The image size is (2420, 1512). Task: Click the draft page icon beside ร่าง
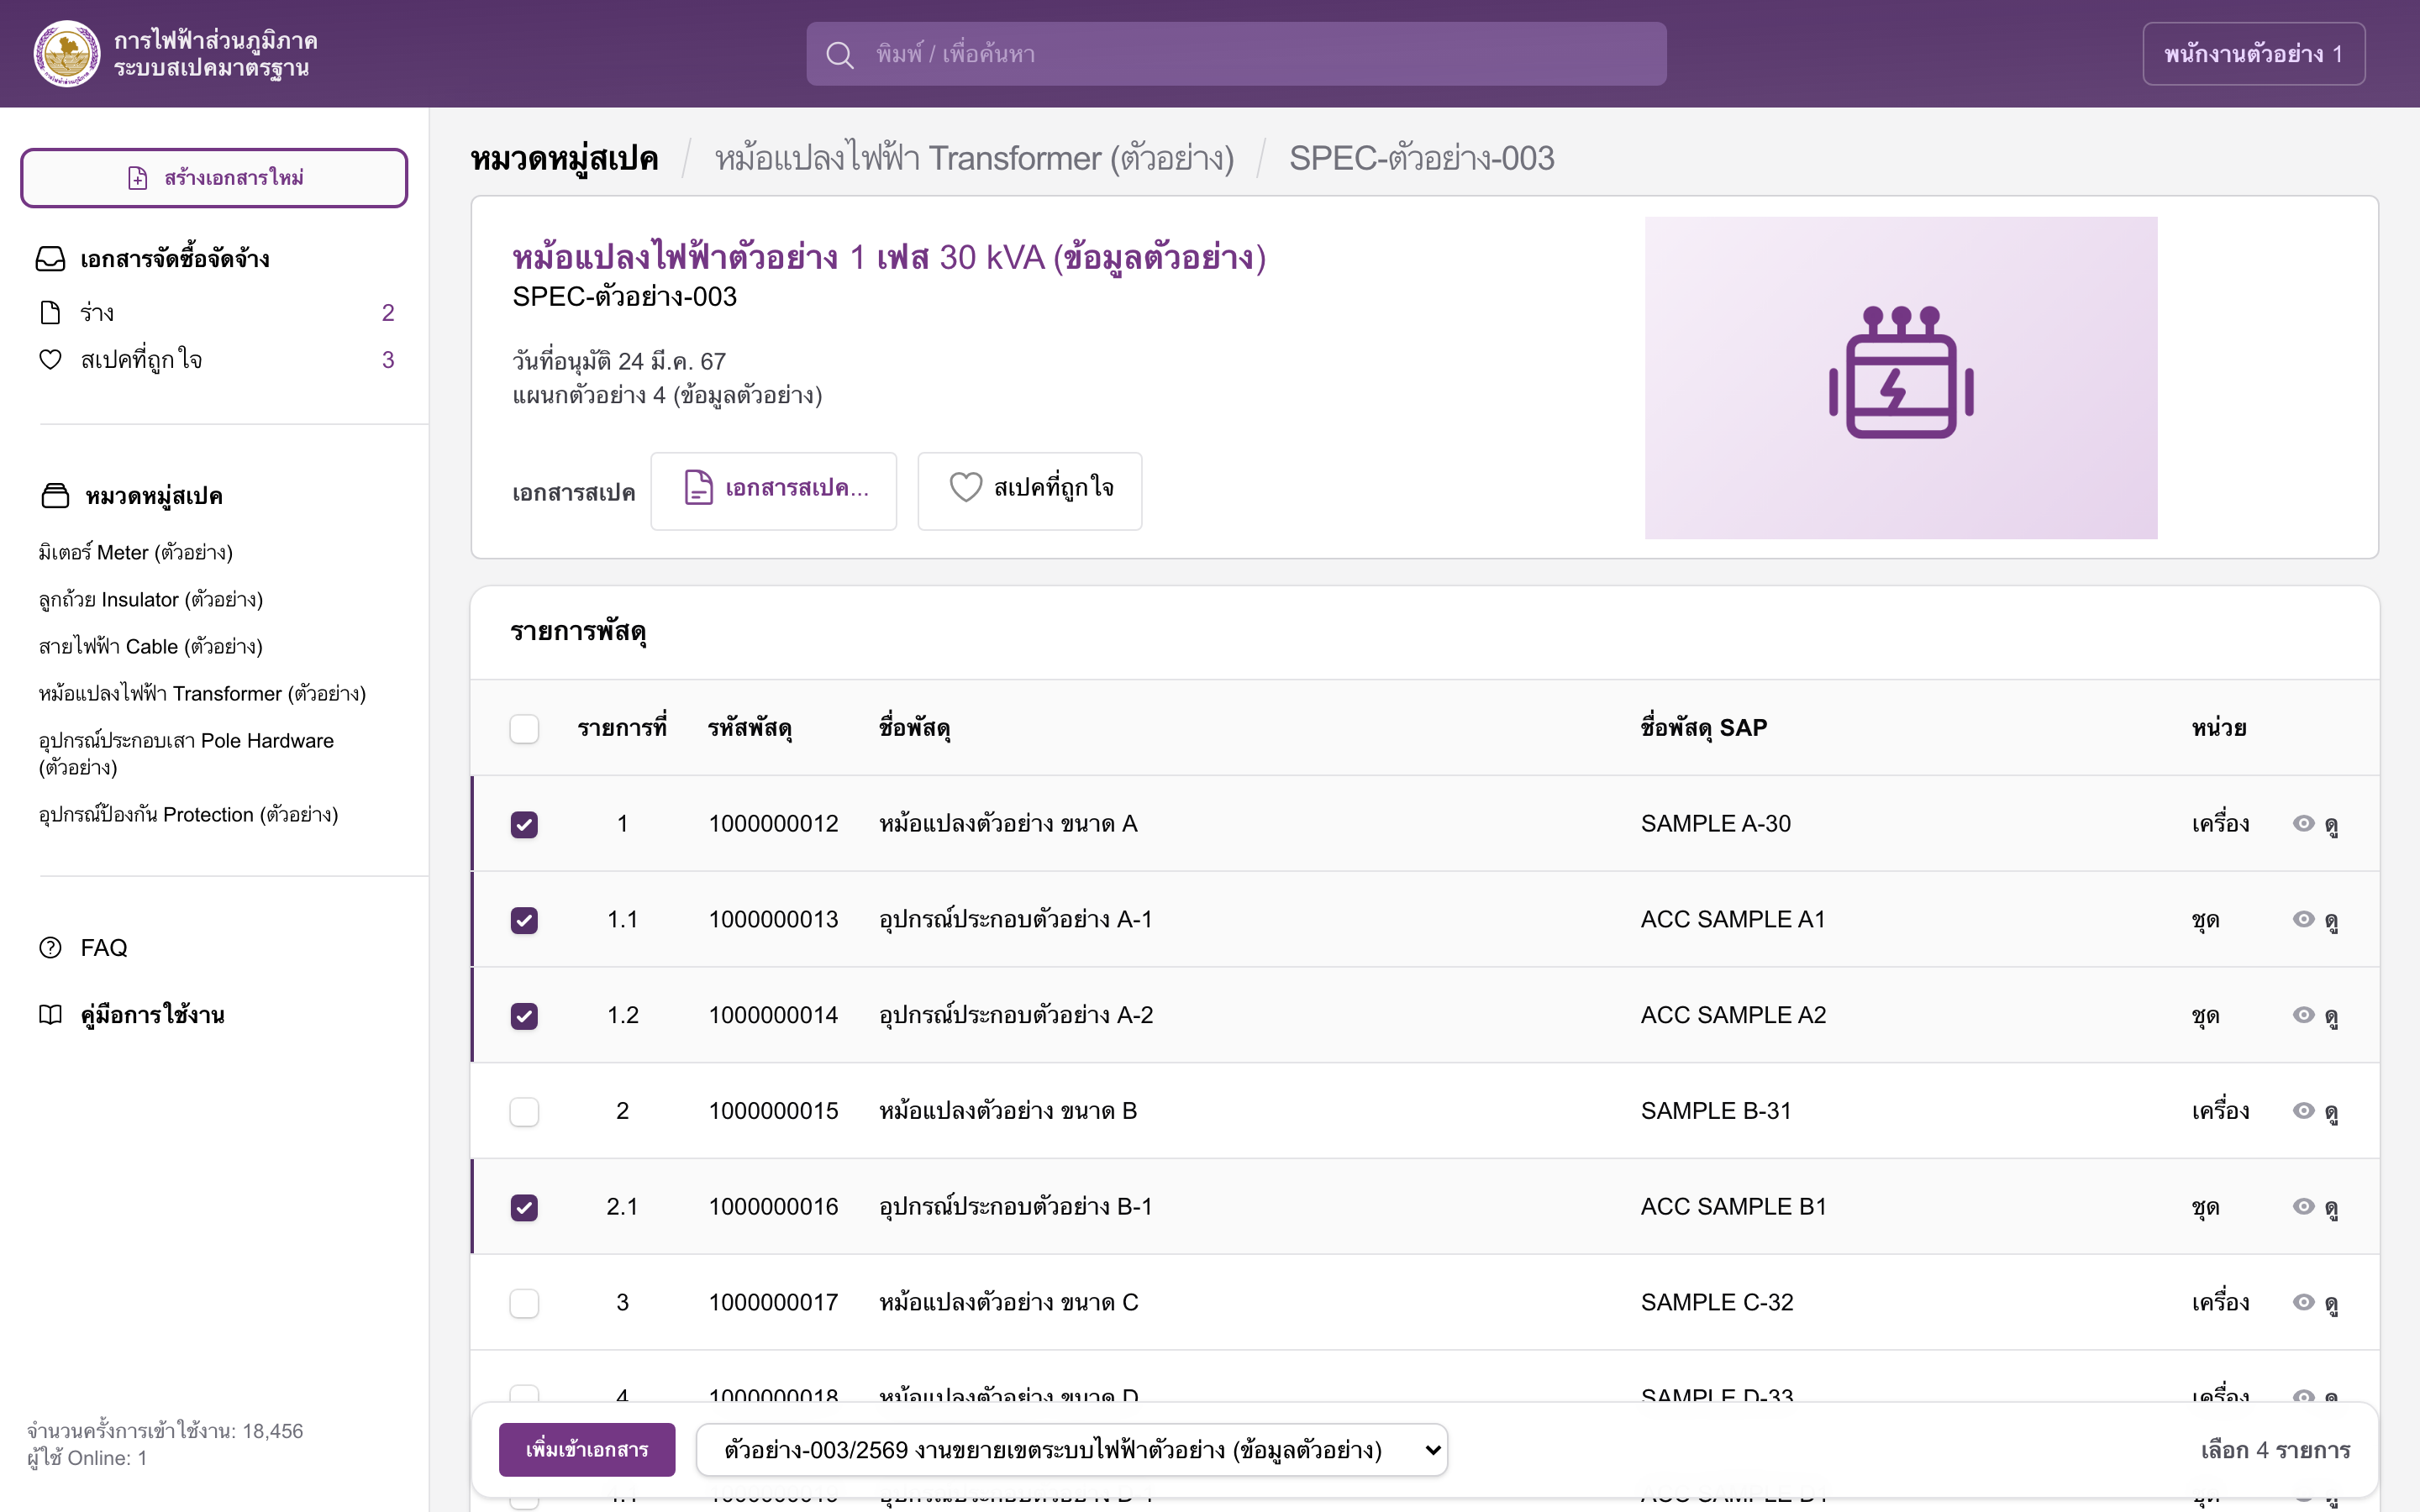[x=50, y=313]
